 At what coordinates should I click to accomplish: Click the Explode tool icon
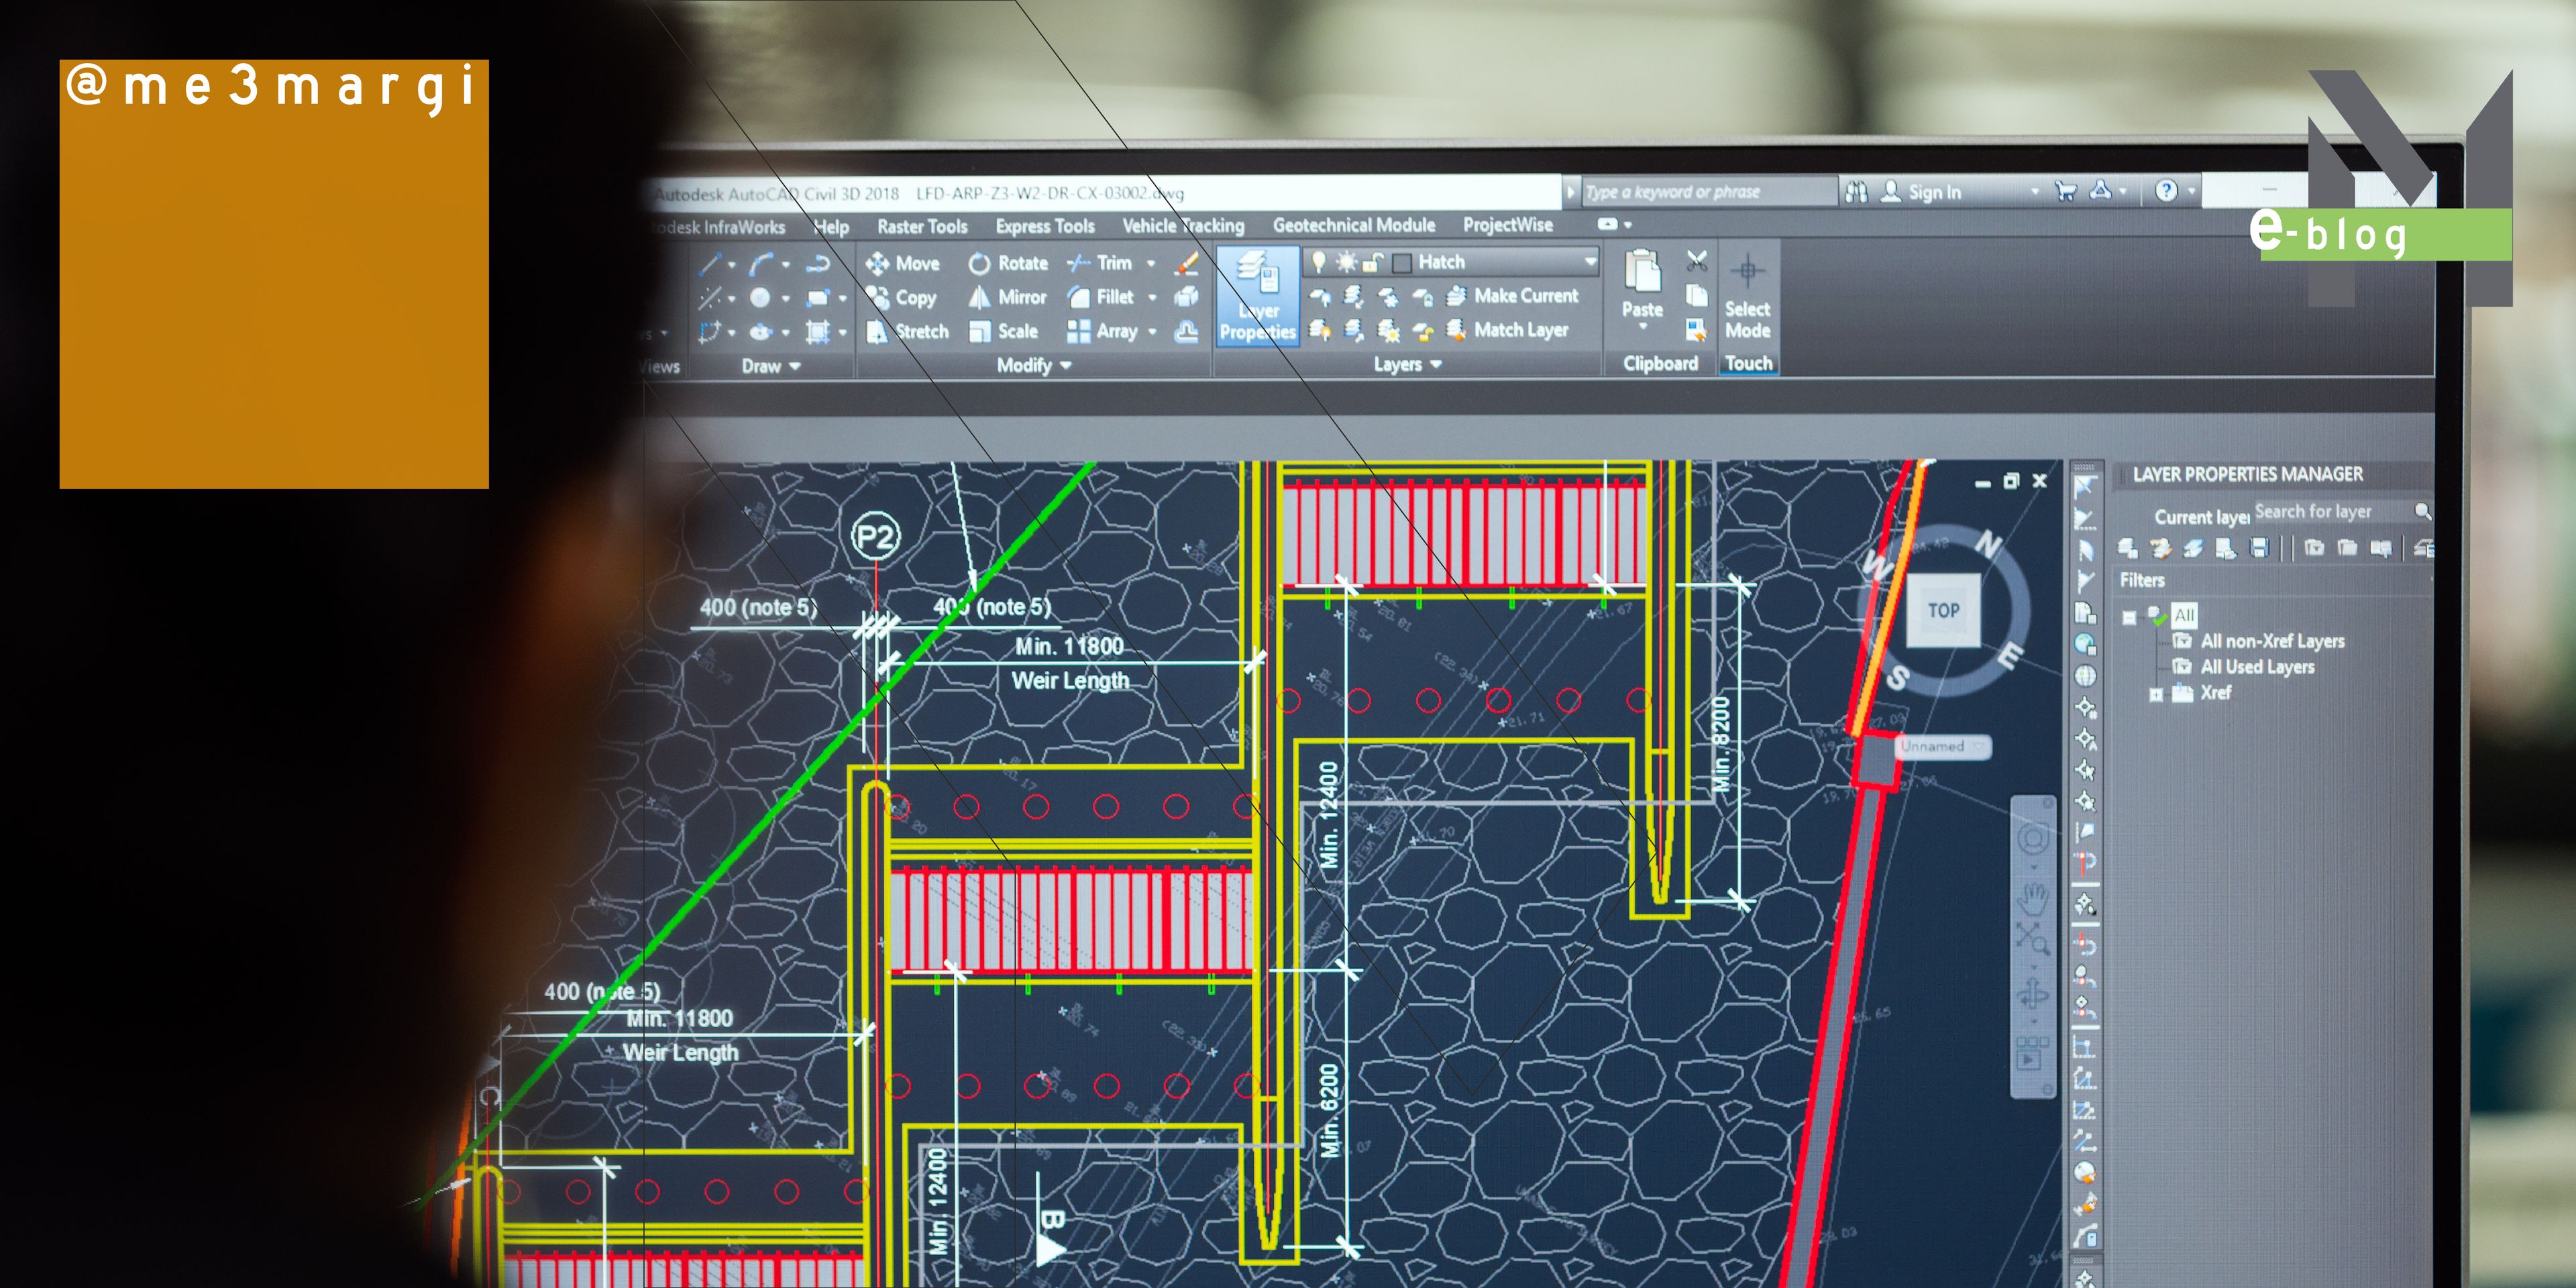point(1187,296)
